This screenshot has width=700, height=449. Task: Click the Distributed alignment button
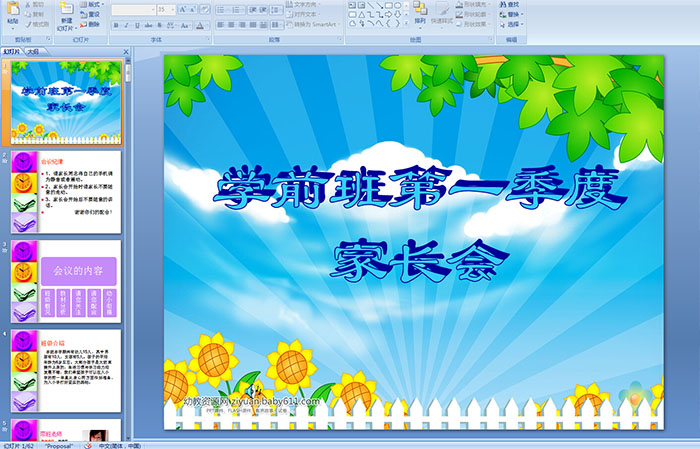pos(264,25)
